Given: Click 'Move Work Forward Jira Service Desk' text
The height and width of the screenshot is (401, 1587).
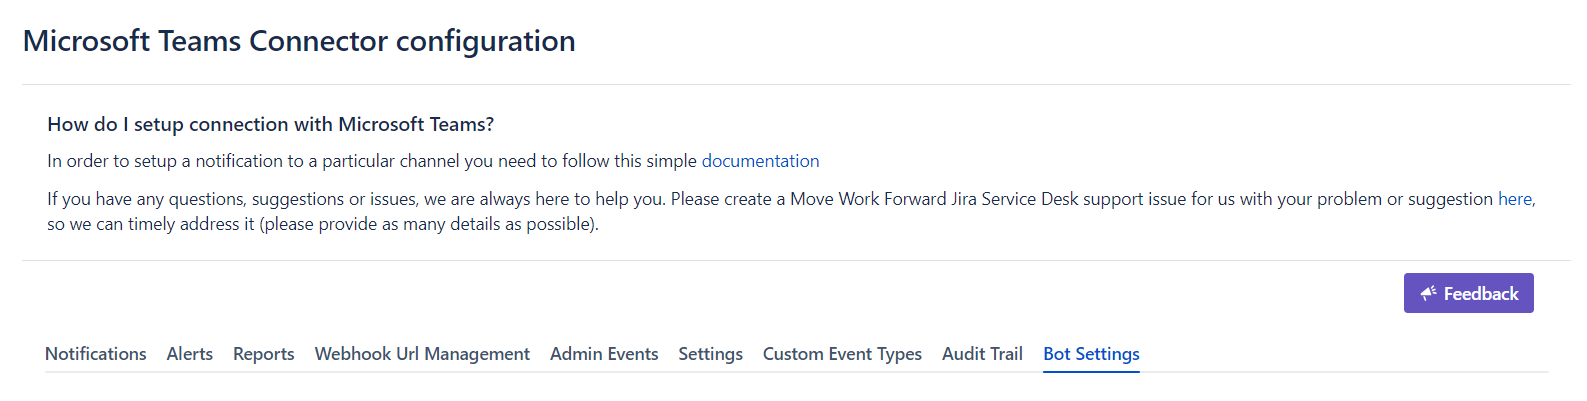Looking at the screenshot, I should pyautogui.click(x=934, y=199).
